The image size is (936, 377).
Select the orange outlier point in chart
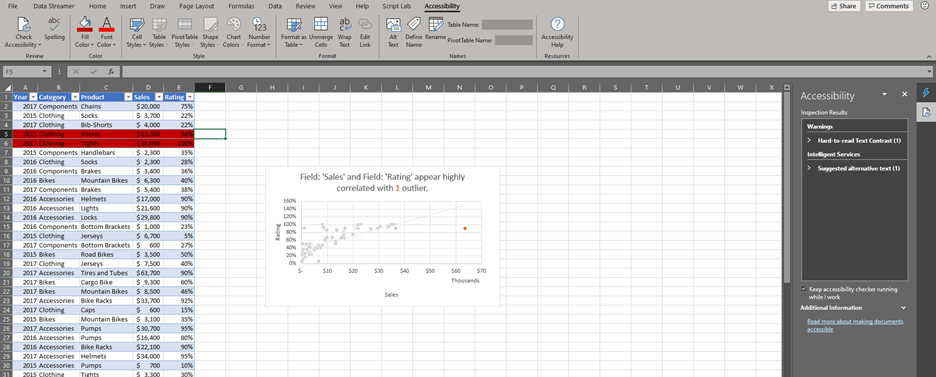point(465,228)
